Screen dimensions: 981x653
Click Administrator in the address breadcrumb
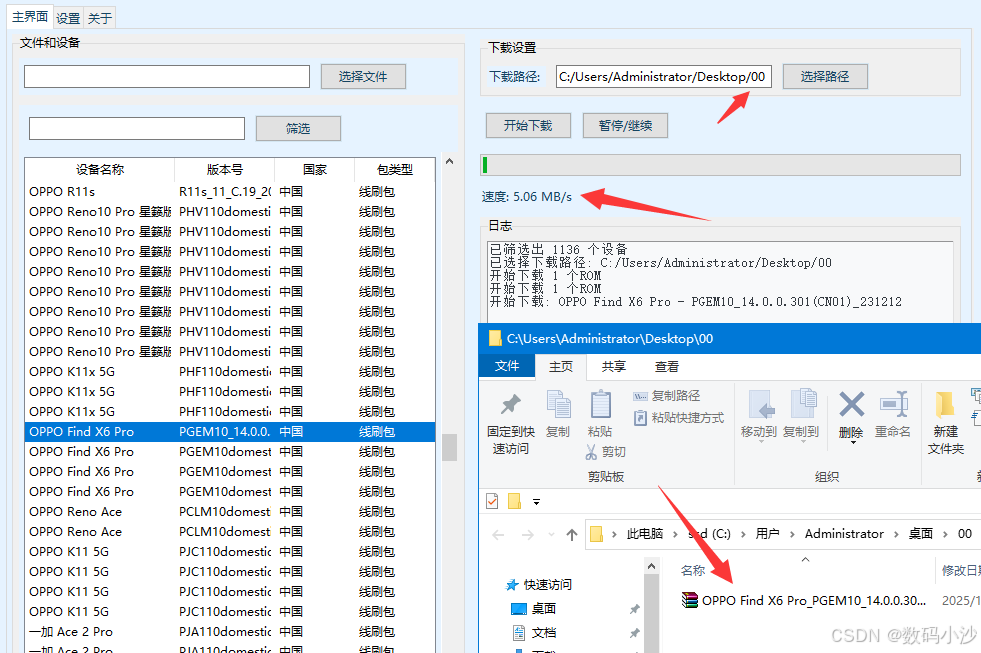(x=844, y=534)
